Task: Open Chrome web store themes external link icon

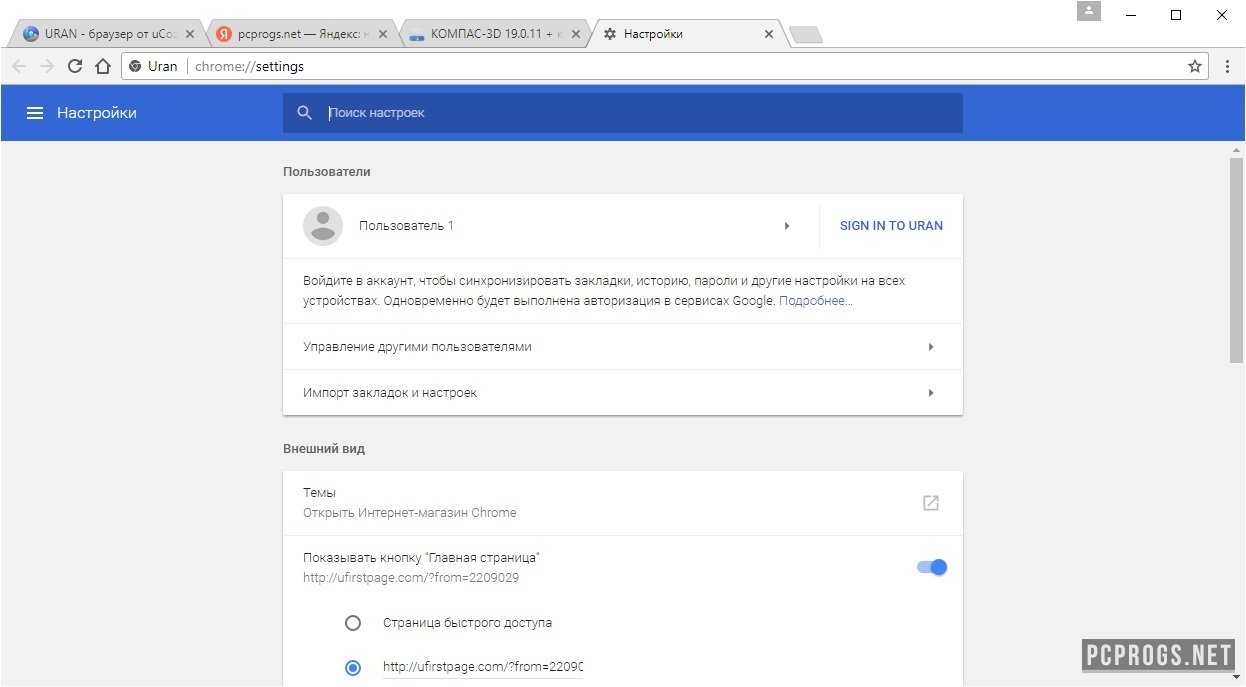Action: [930, 503]
